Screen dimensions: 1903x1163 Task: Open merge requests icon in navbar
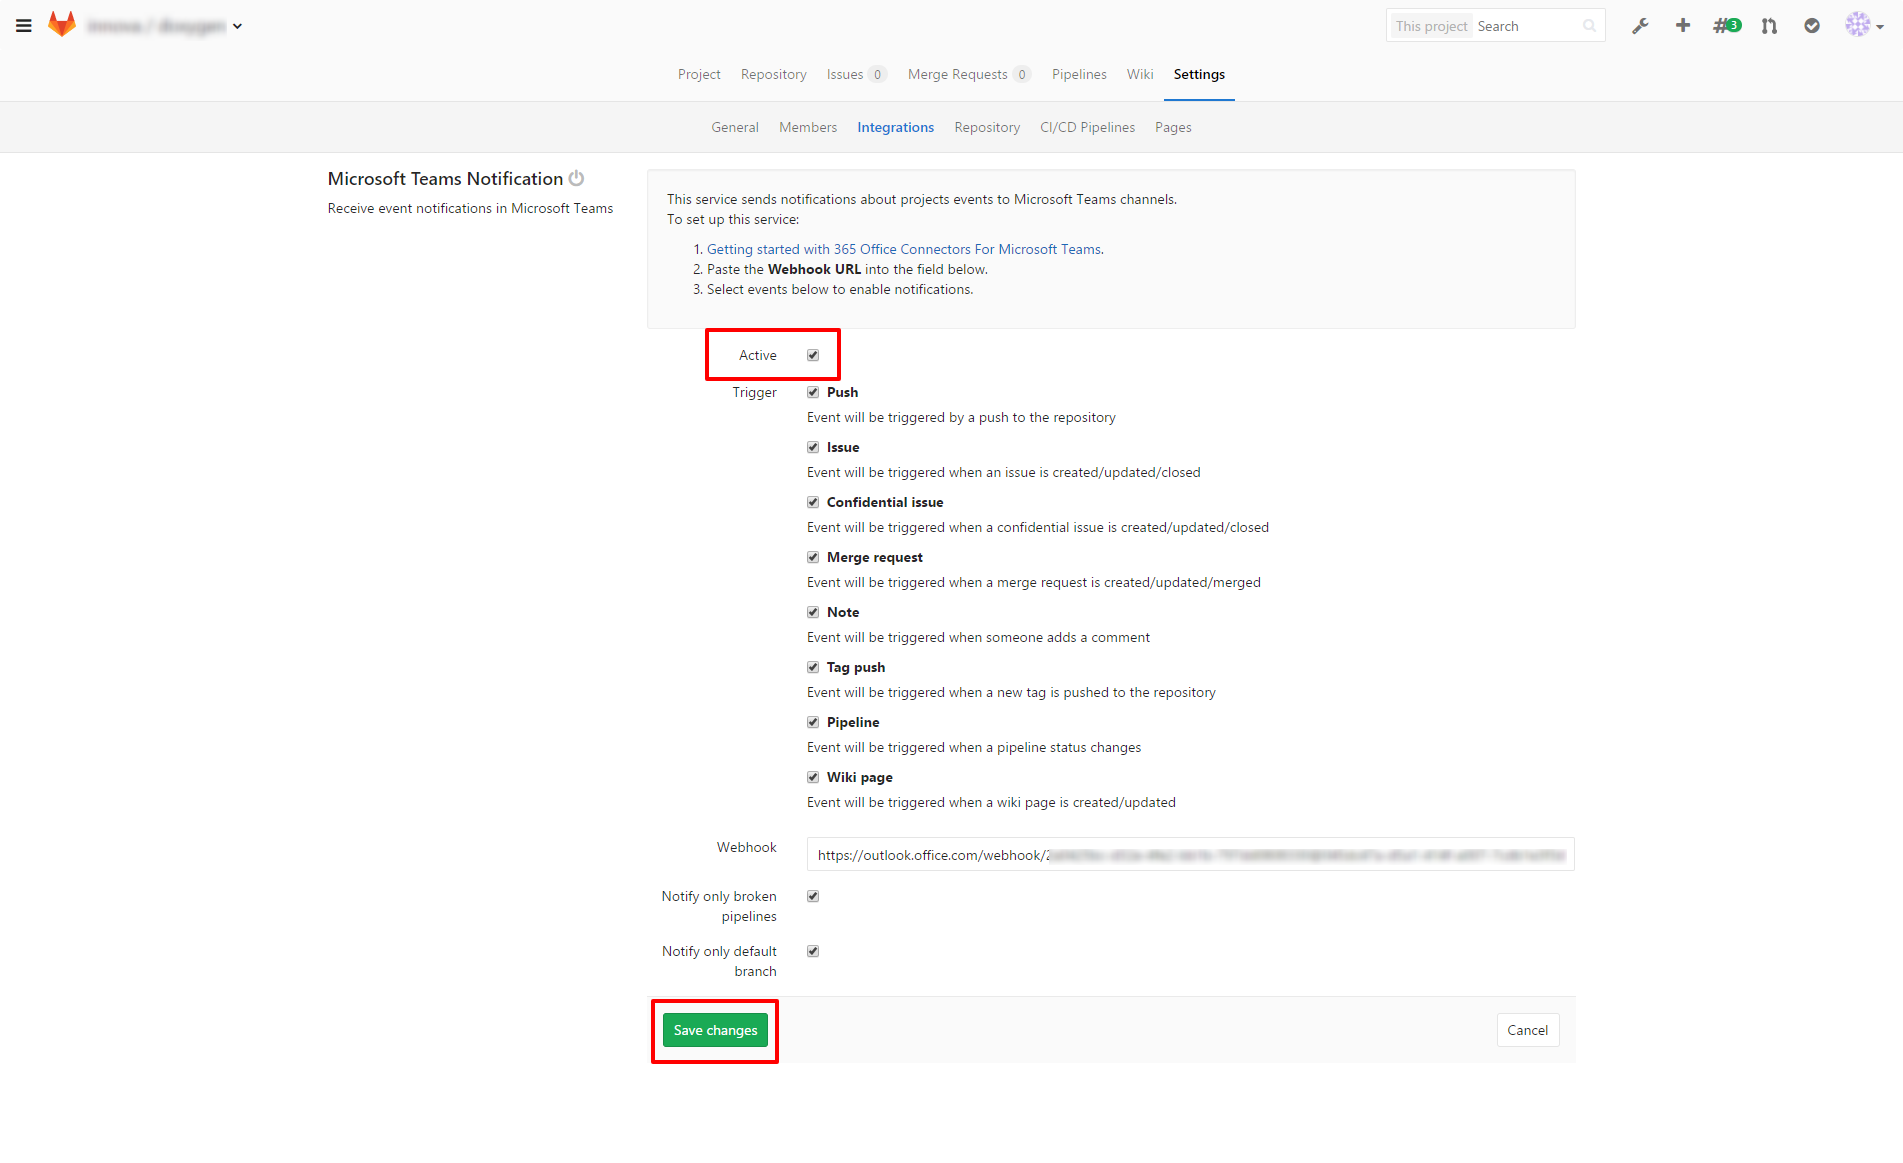(x=1769, y=26)
